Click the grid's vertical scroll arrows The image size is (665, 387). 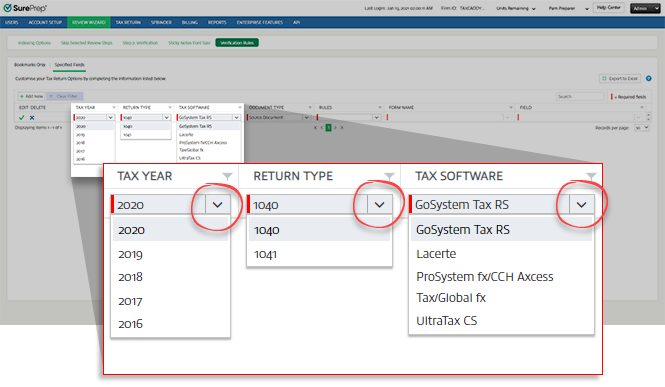point(648,117)
